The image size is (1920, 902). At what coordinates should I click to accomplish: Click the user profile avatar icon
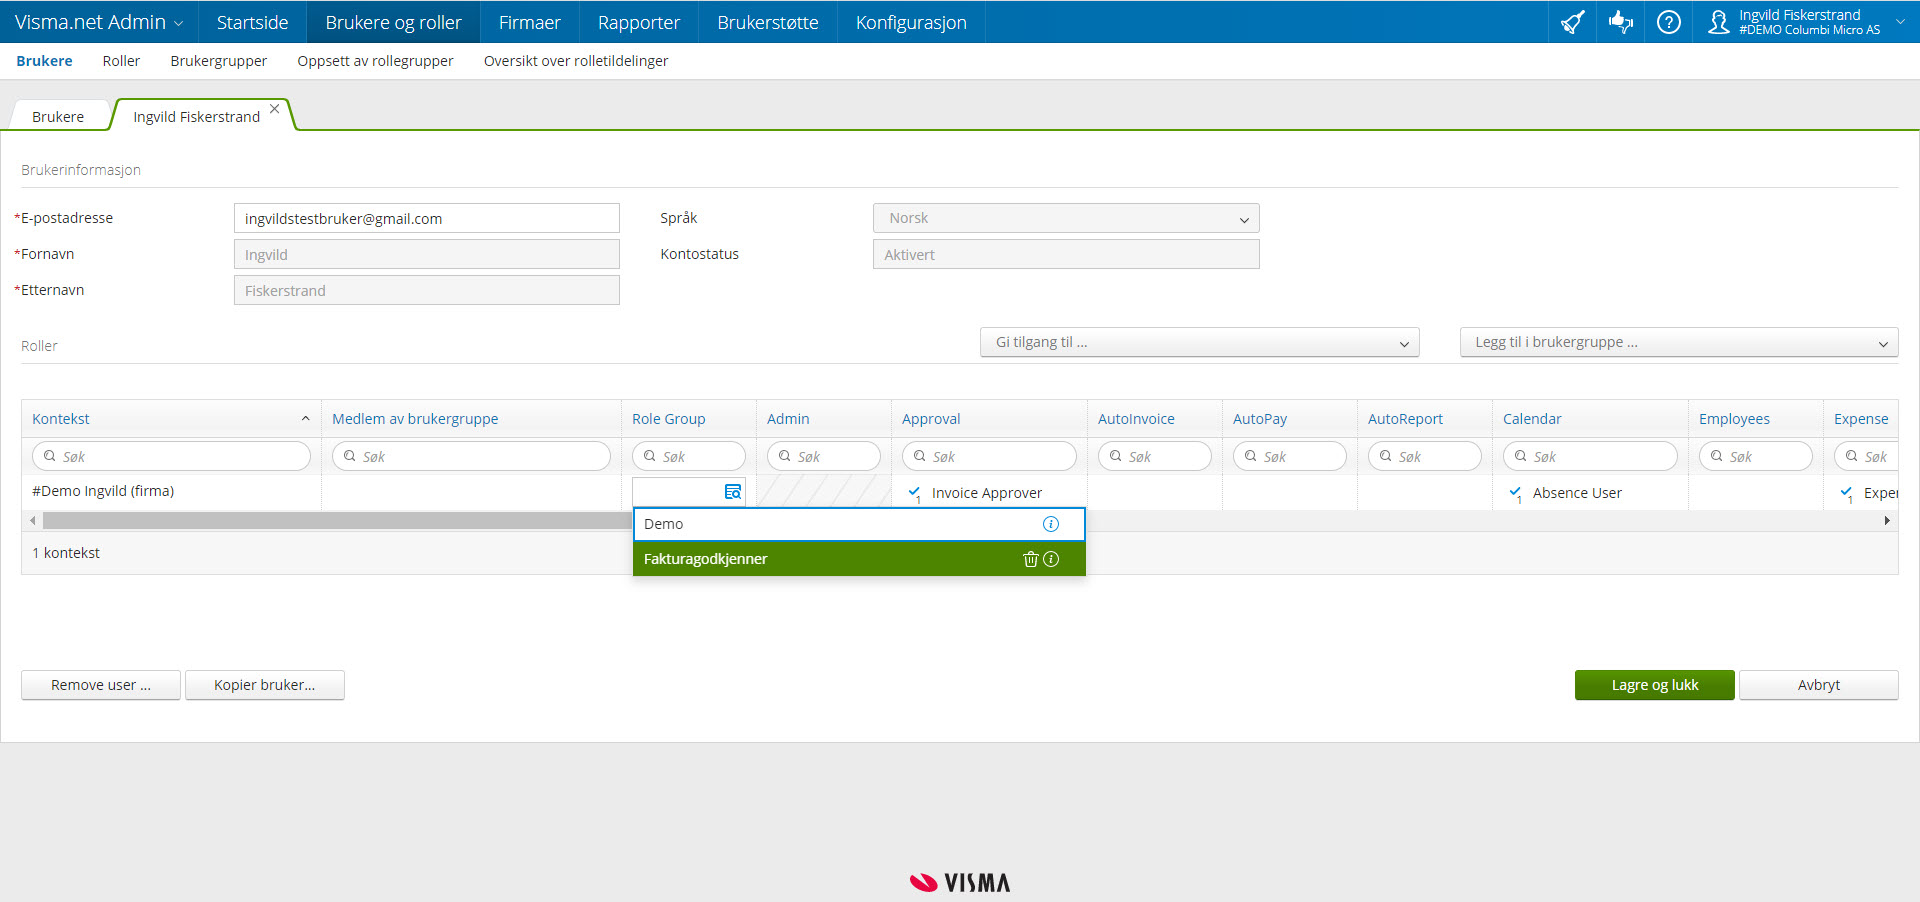pos(1718,22)
